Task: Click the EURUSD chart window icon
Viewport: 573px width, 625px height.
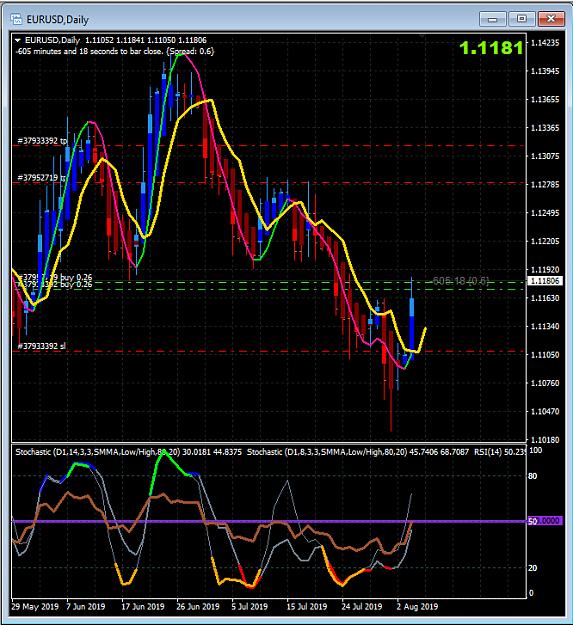Action: click(x=16, y=19)
